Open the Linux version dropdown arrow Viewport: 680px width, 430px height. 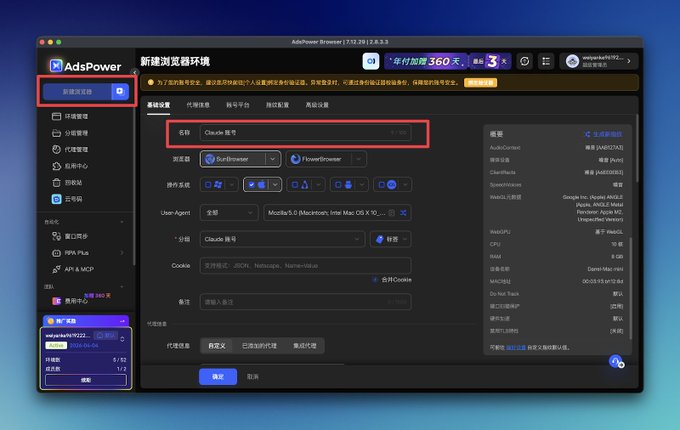(x=318, y=185)
